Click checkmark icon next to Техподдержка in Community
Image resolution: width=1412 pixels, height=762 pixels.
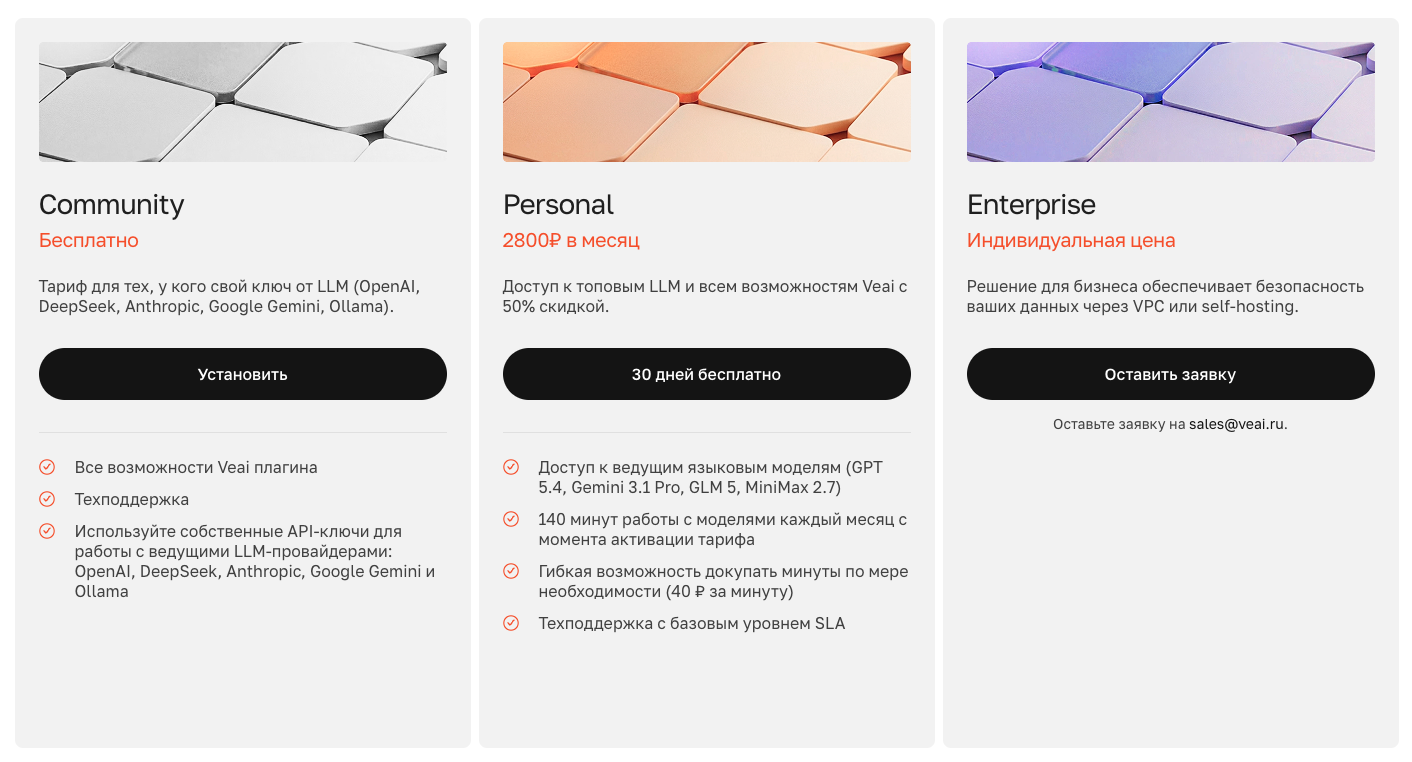coord(47,499)
